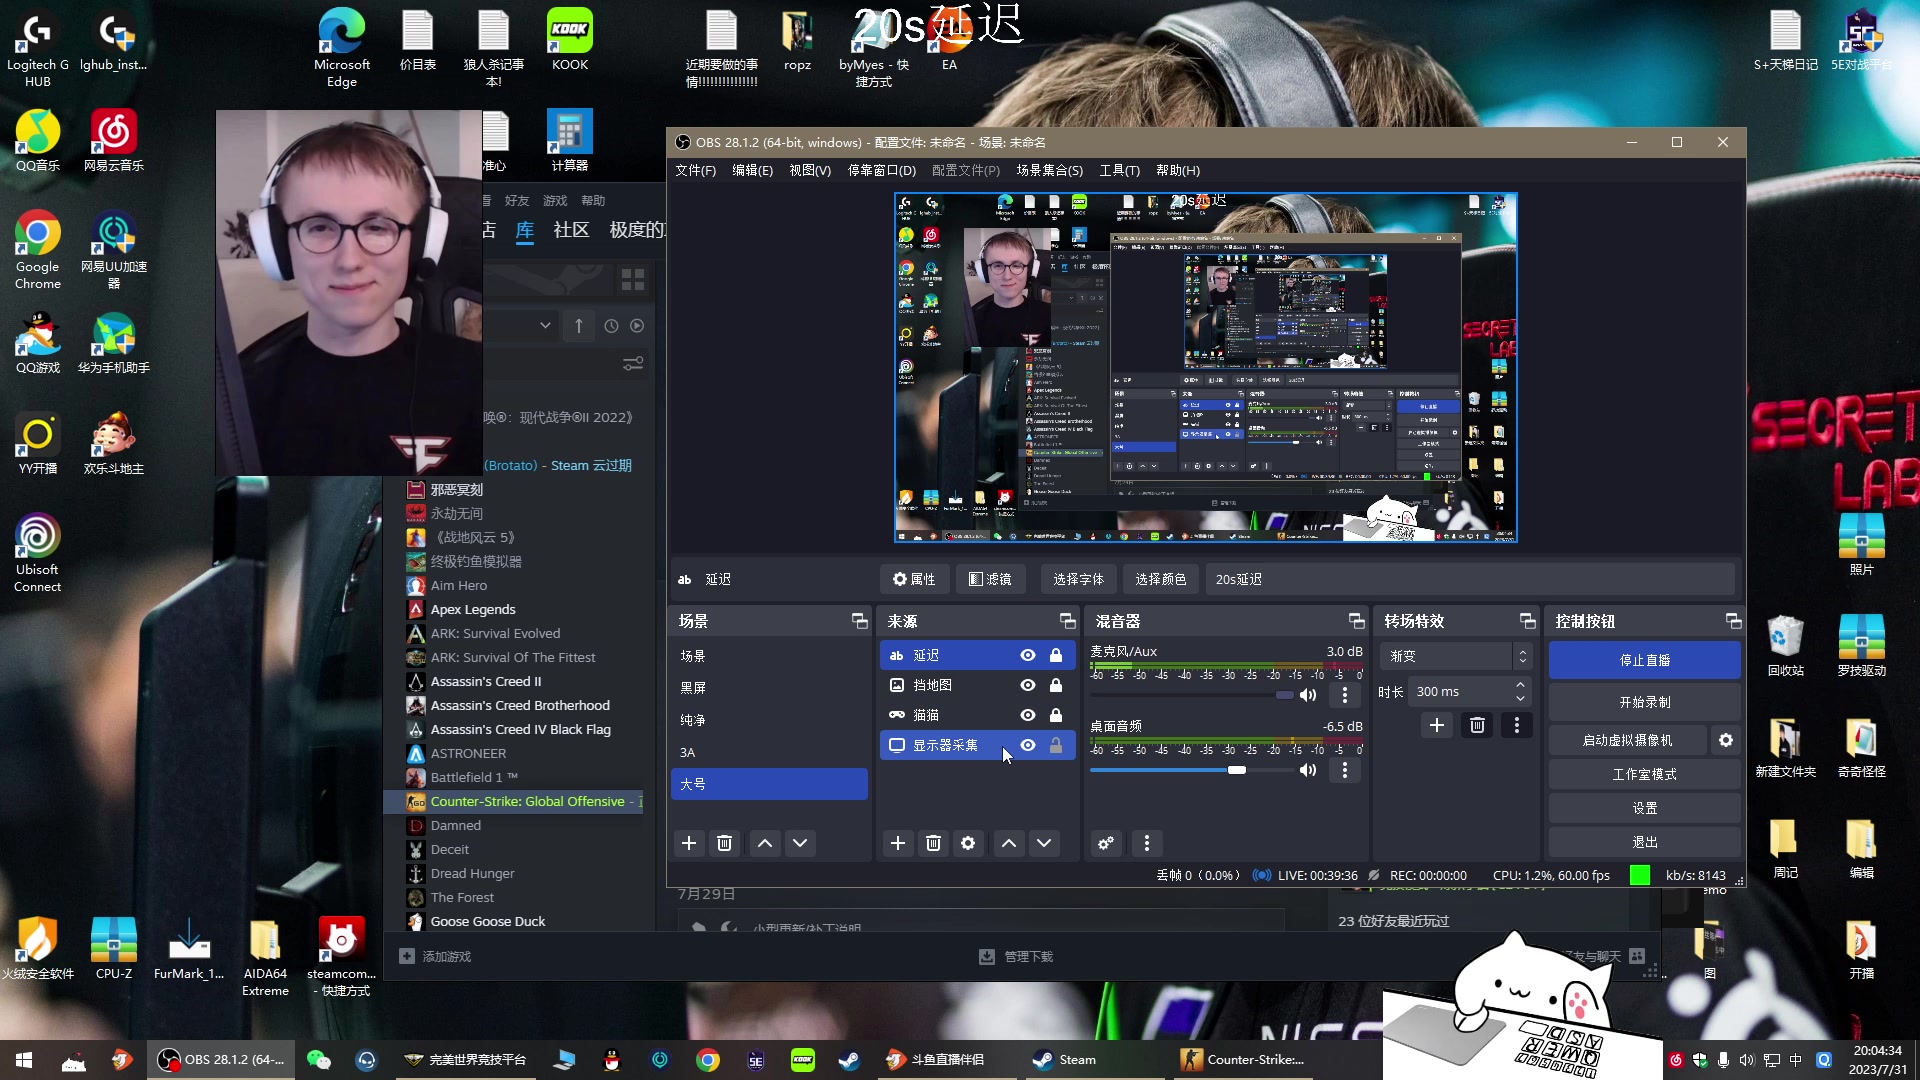Pop out the 来源 dock panel
1920x1080 pixels.
[x=1067, y=621]
